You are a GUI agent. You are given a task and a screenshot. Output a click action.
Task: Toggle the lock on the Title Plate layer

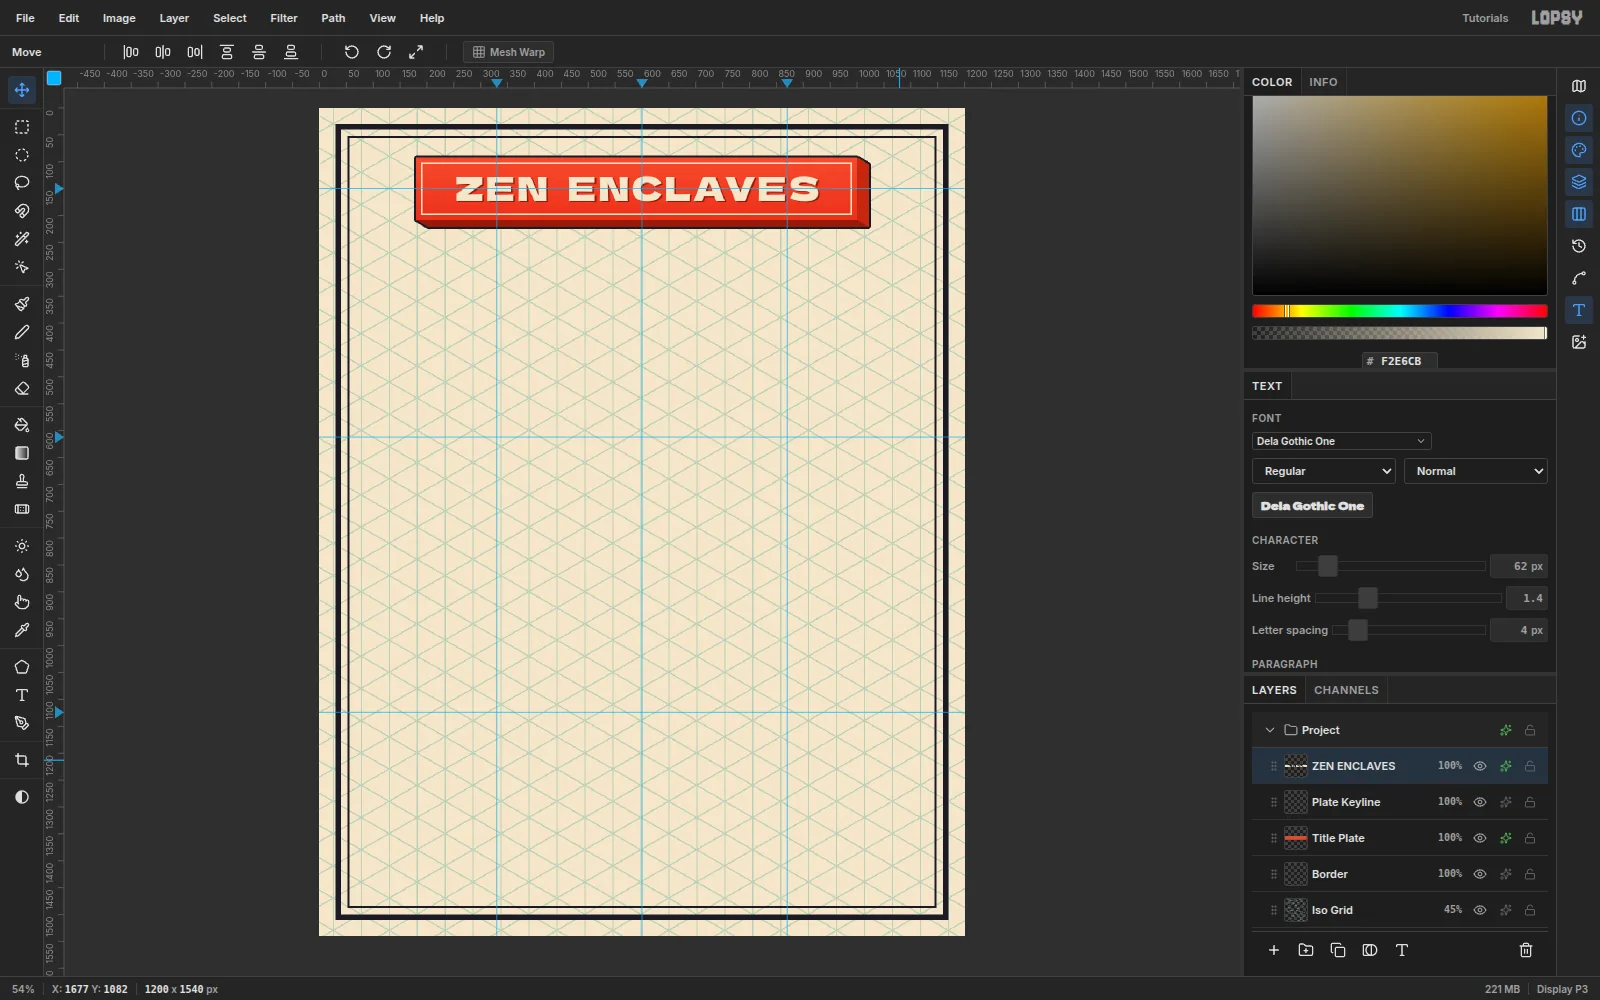[1530, 838]
